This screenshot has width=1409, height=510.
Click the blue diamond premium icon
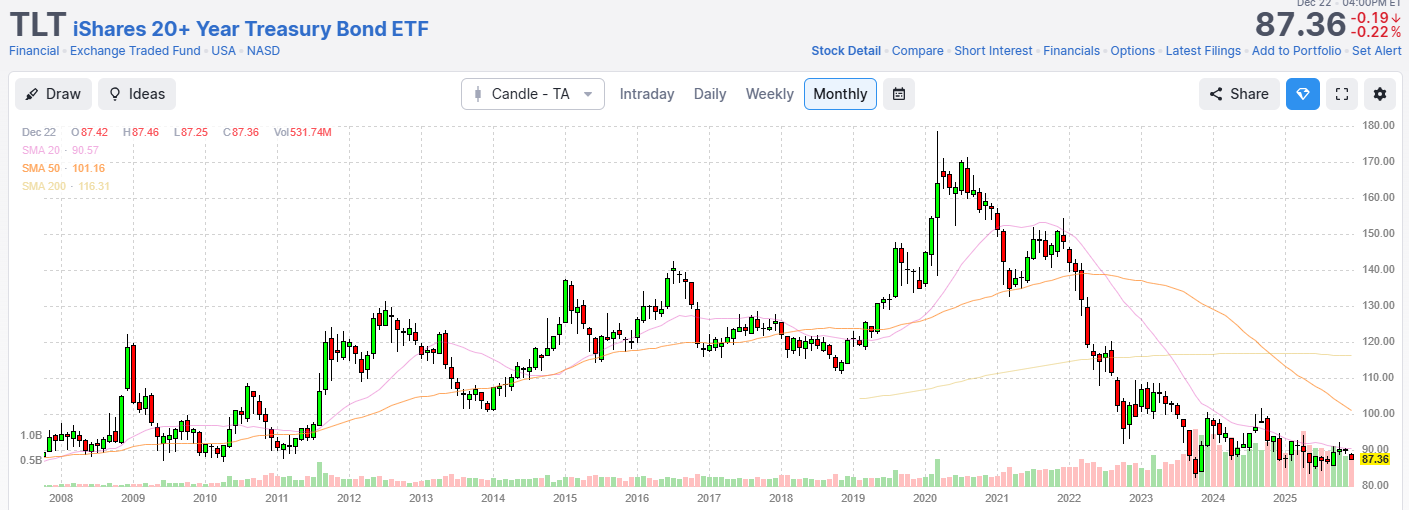pos(1302,94)
